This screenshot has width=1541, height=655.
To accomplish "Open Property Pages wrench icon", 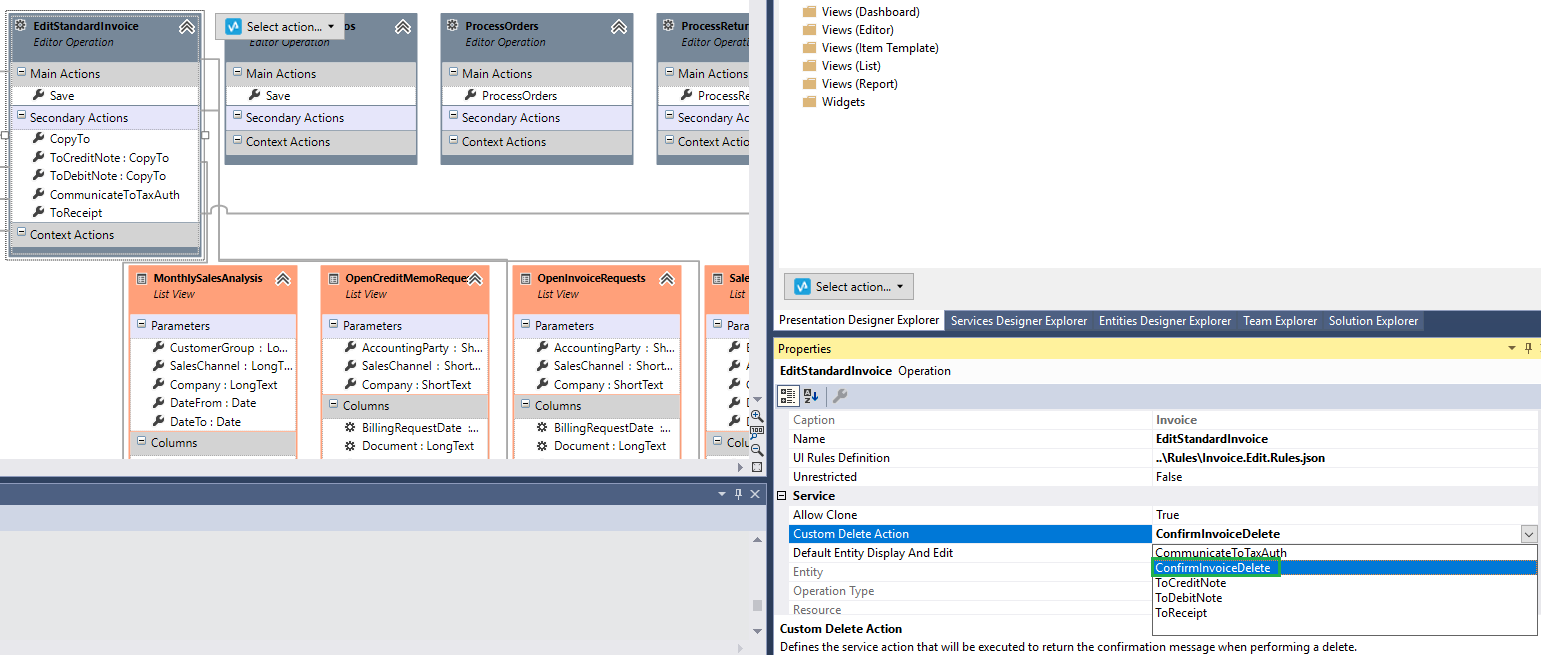I will coord(840,396).
